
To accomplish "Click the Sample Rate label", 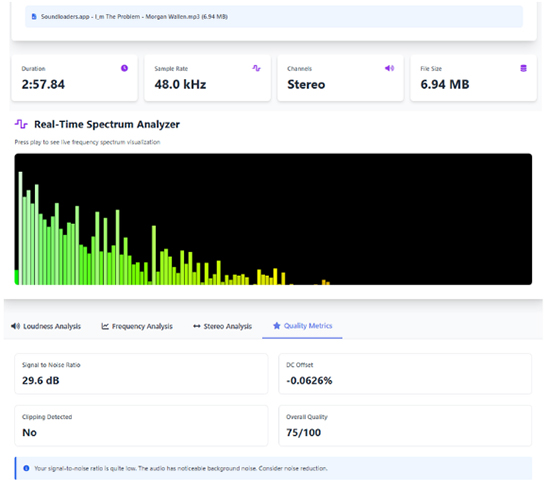I will coord(171,69).
